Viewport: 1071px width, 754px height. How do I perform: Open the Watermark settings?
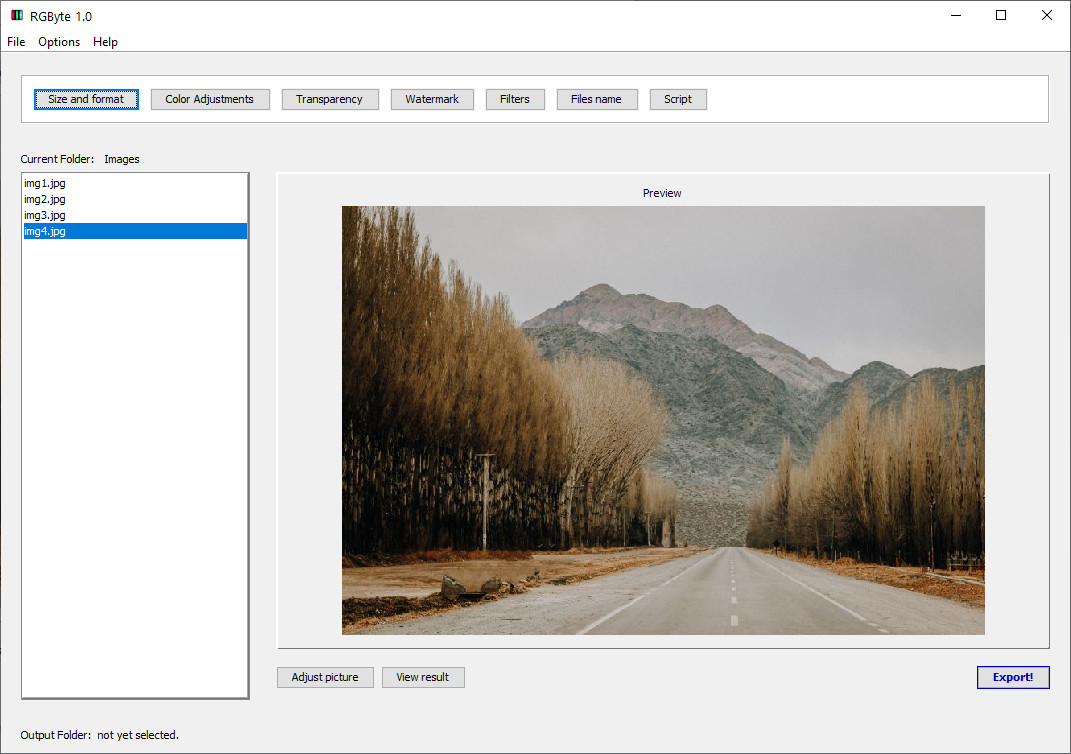pyautogui.click(x=432, y=99)
